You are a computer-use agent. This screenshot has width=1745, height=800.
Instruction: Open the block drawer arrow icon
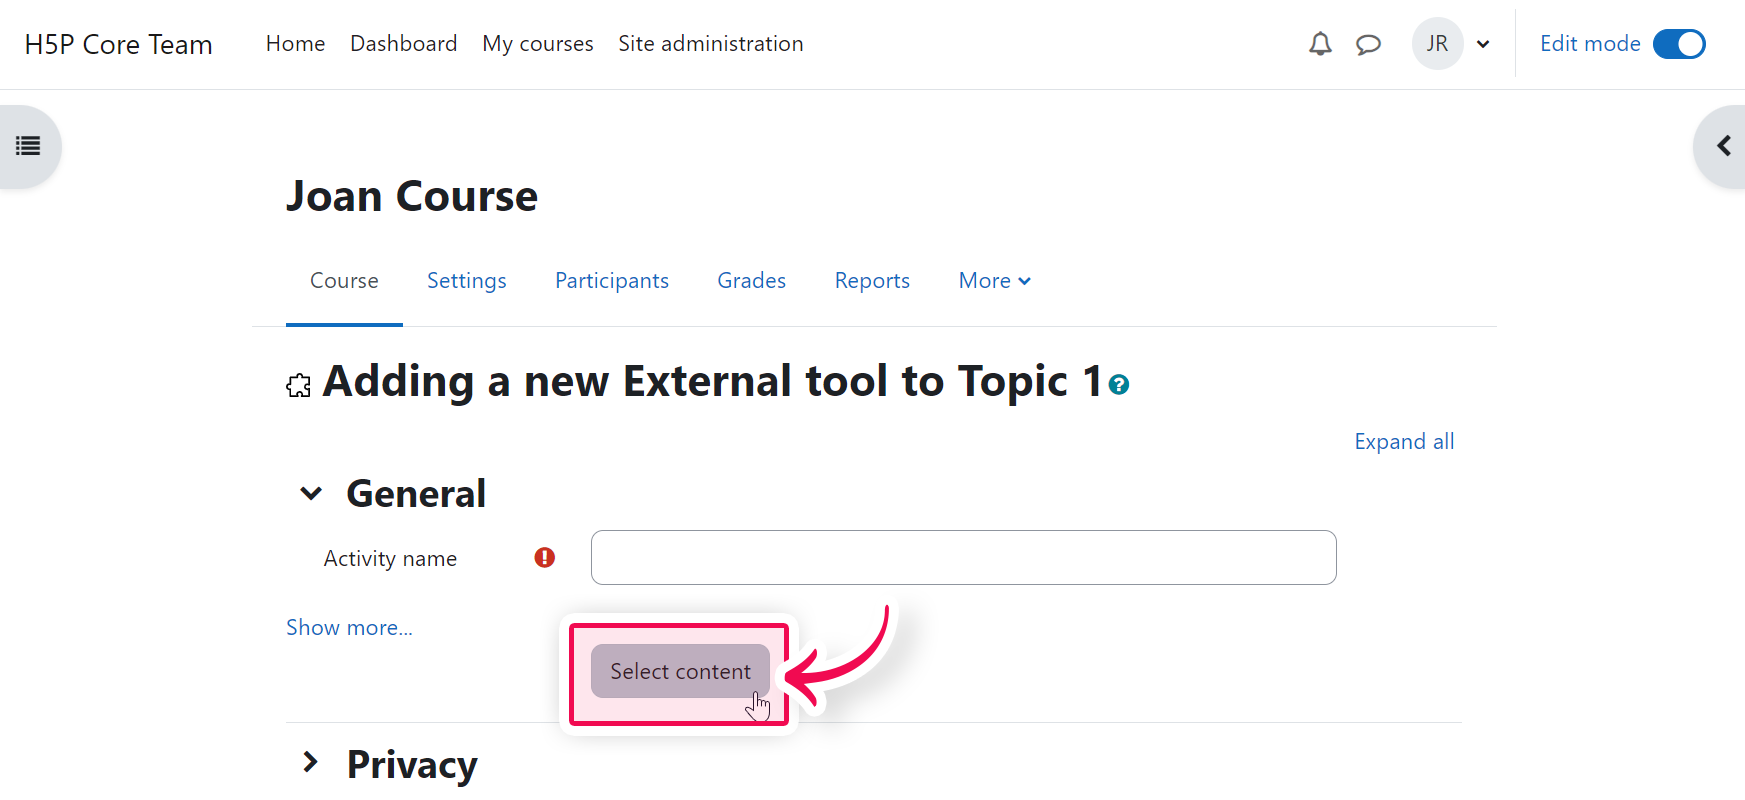1723,146
